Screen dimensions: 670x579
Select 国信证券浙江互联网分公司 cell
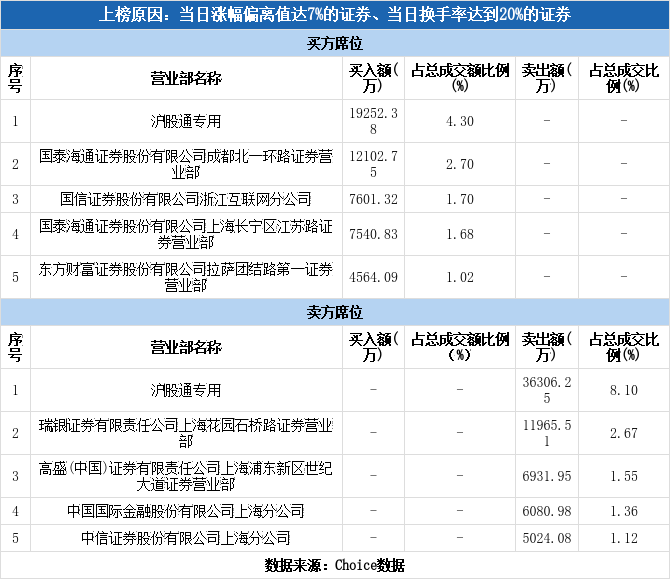tap(186, 199)
